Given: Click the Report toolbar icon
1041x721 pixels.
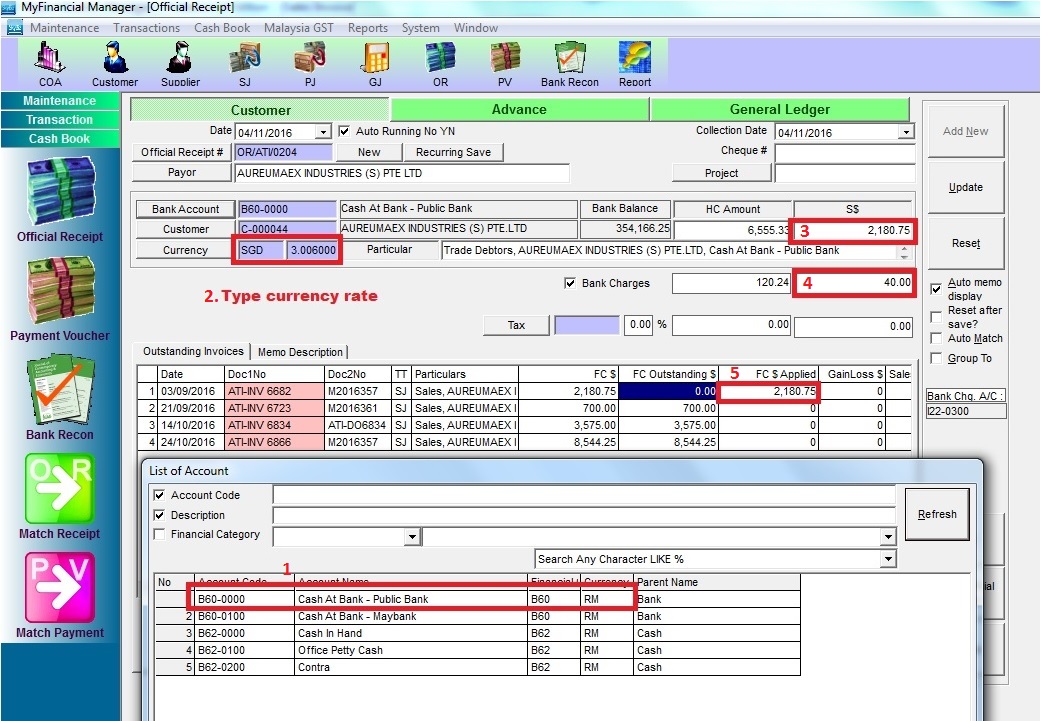Looking at the screenshot, I should coord(634,63).
